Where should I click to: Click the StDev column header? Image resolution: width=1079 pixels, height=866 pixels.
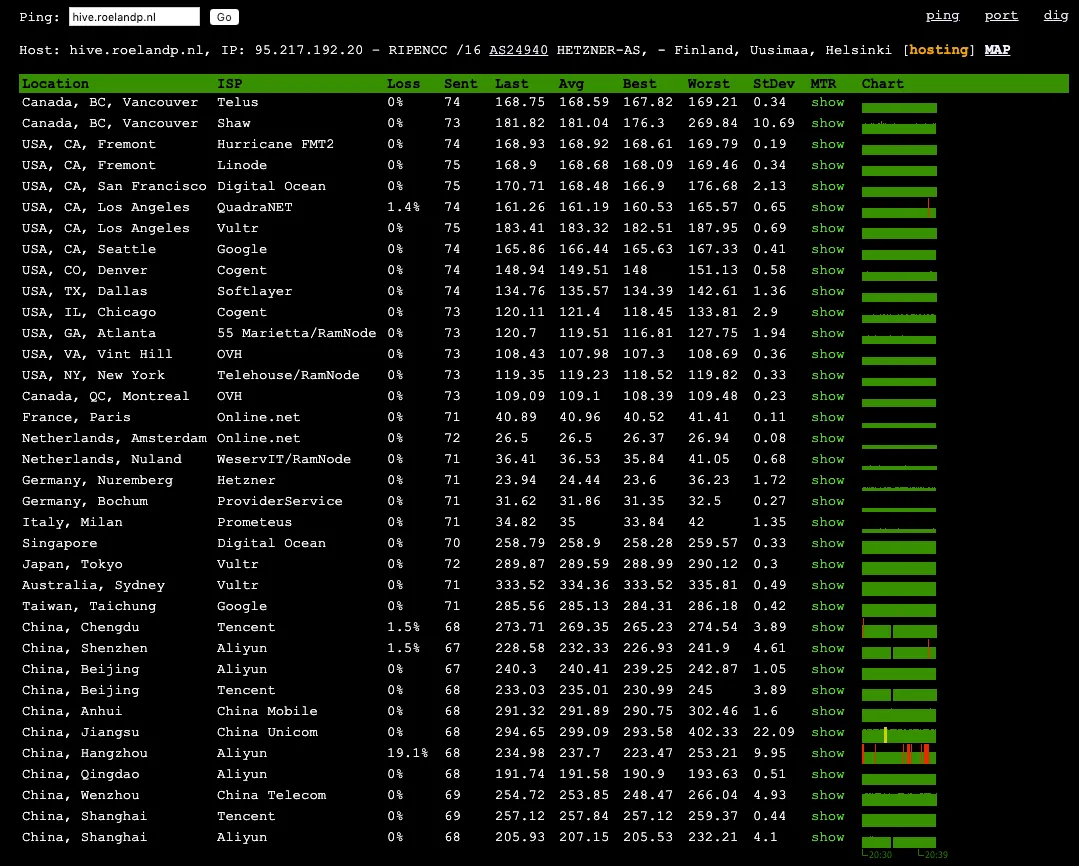tap(773, 83)
